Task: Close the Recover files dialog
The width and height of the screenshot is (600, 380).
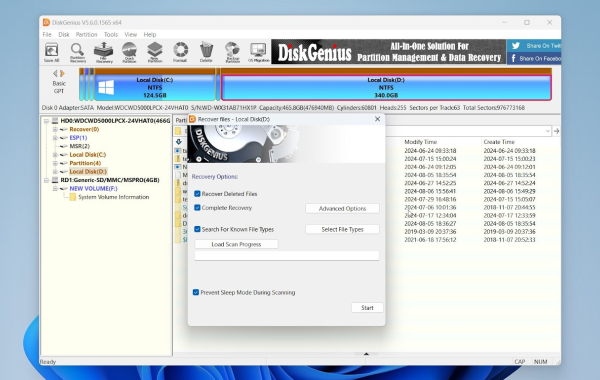Action: pos(377,119)
